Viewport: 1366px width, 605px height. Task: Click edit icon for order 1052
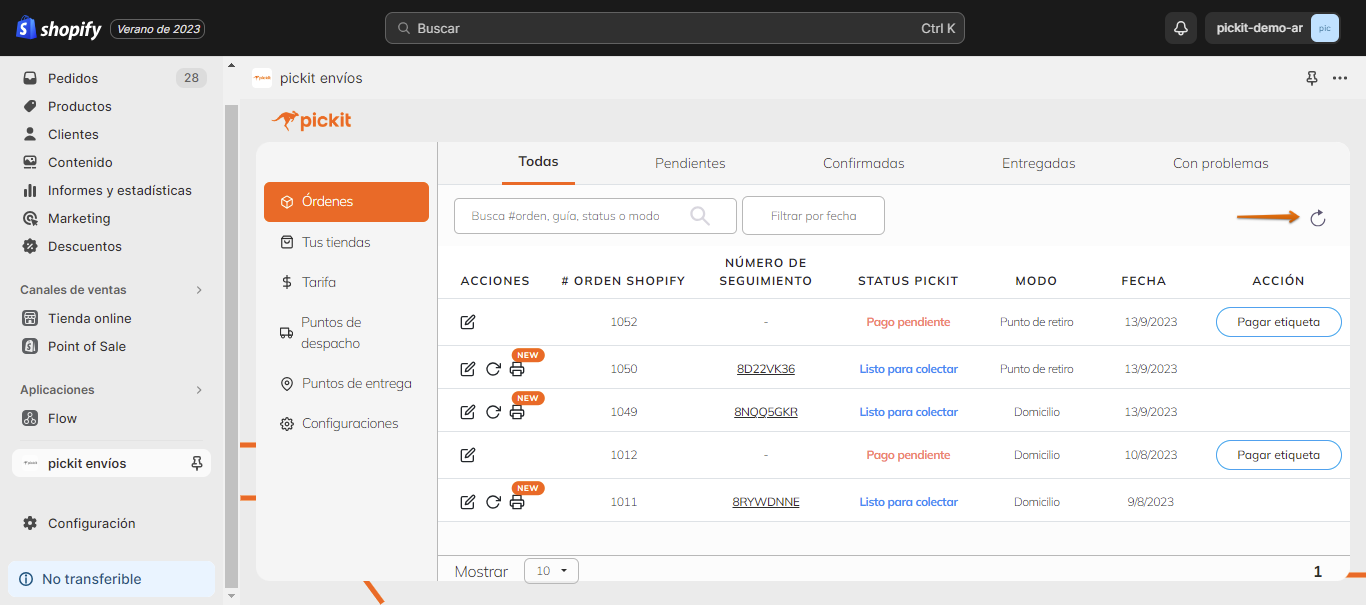point(468,322)
